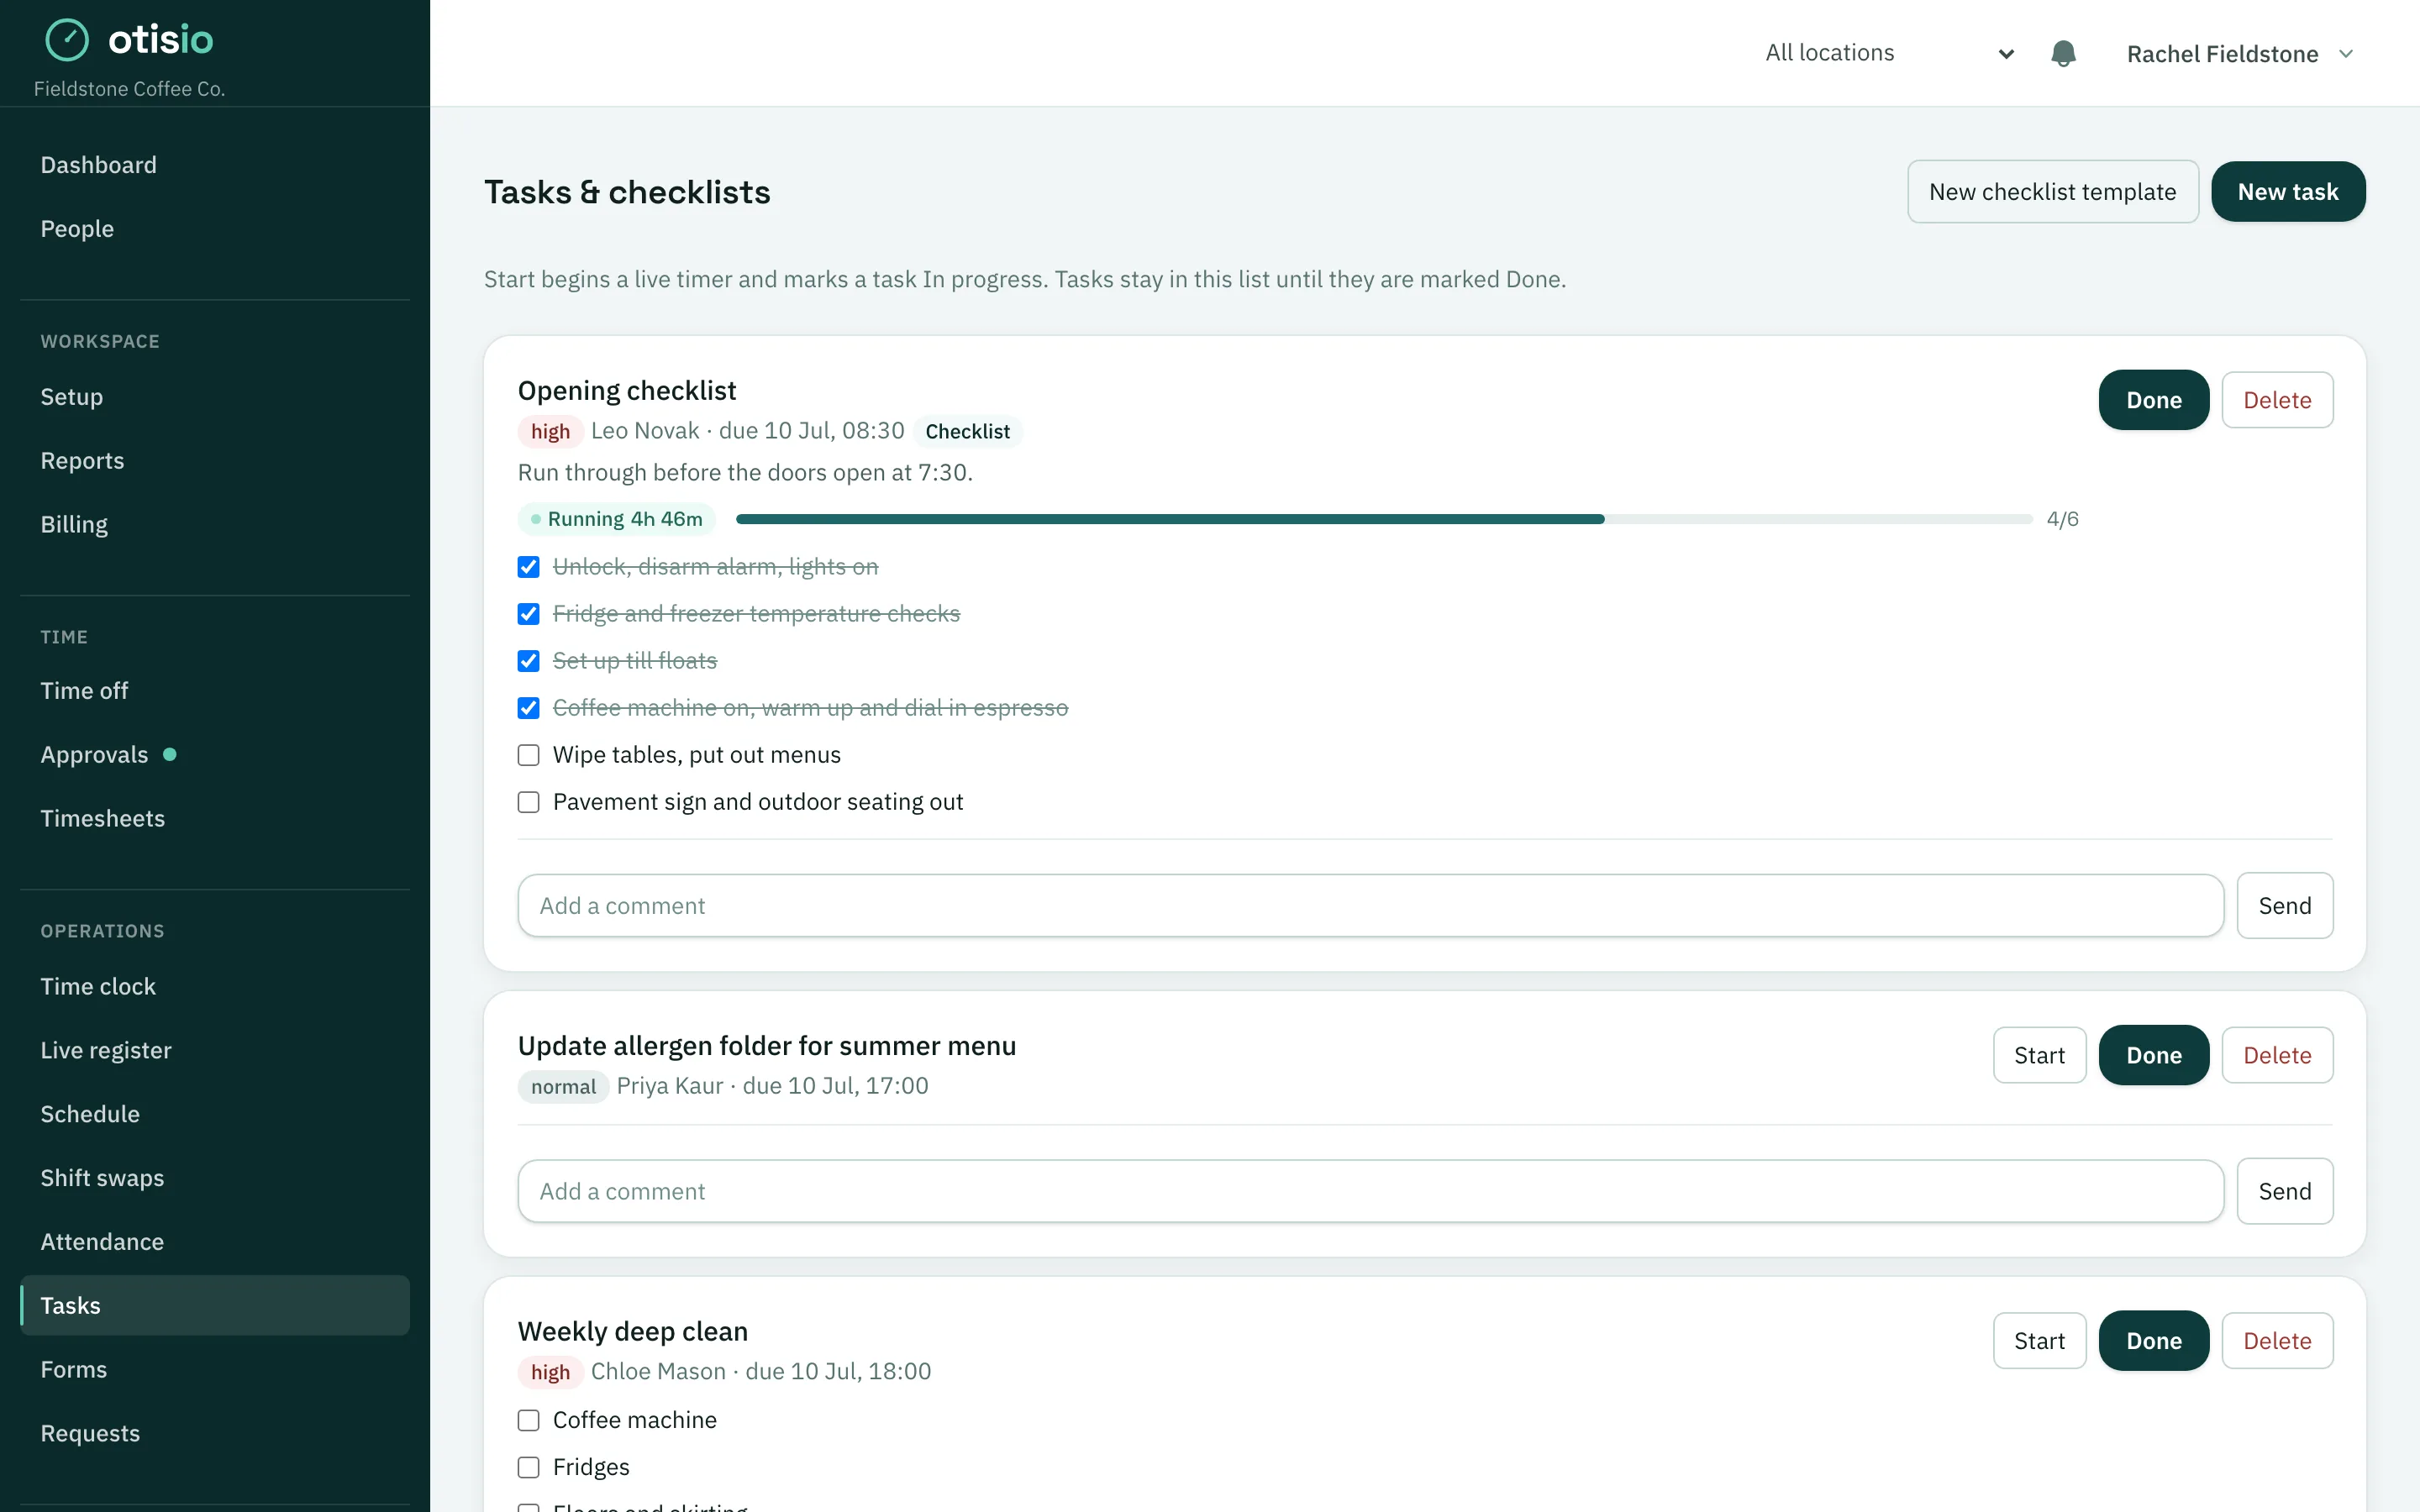This screenshot has width=2420, height=1512.
Task: Check Pavement sign and outdoor seating out
Action: (529, 802)
